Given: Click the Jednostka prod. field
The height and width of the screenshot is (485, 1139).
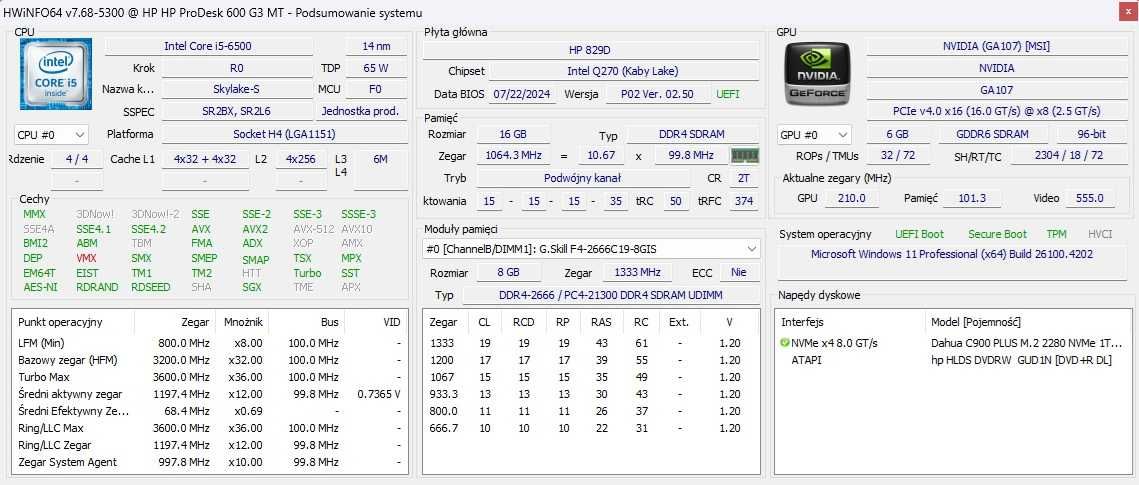Looking at the screenshot, I should tap(360, 111).
